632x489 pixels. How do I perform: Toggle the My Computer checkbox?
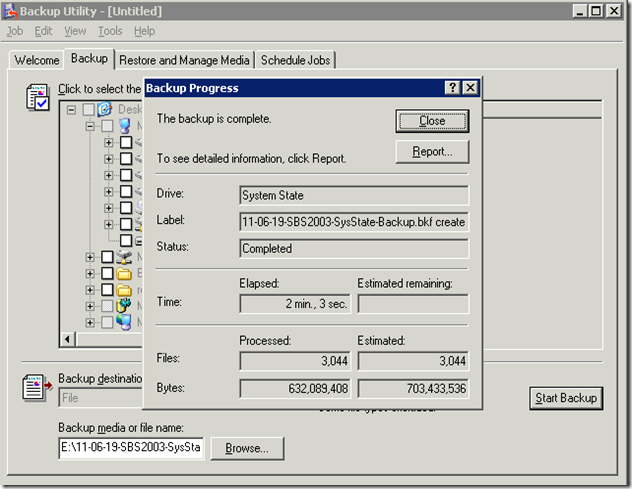(107, 126)
